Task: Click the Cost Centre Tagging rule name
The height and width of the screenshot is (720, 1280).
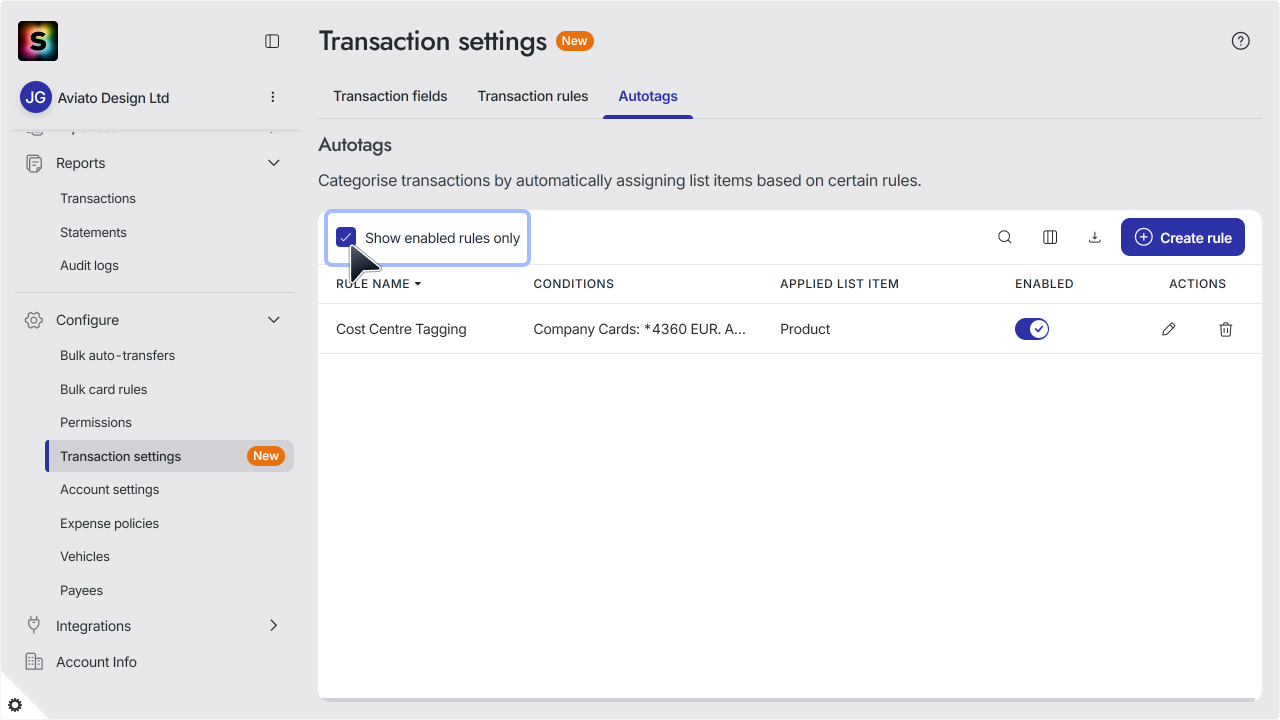Action: (x=401, y=329)
